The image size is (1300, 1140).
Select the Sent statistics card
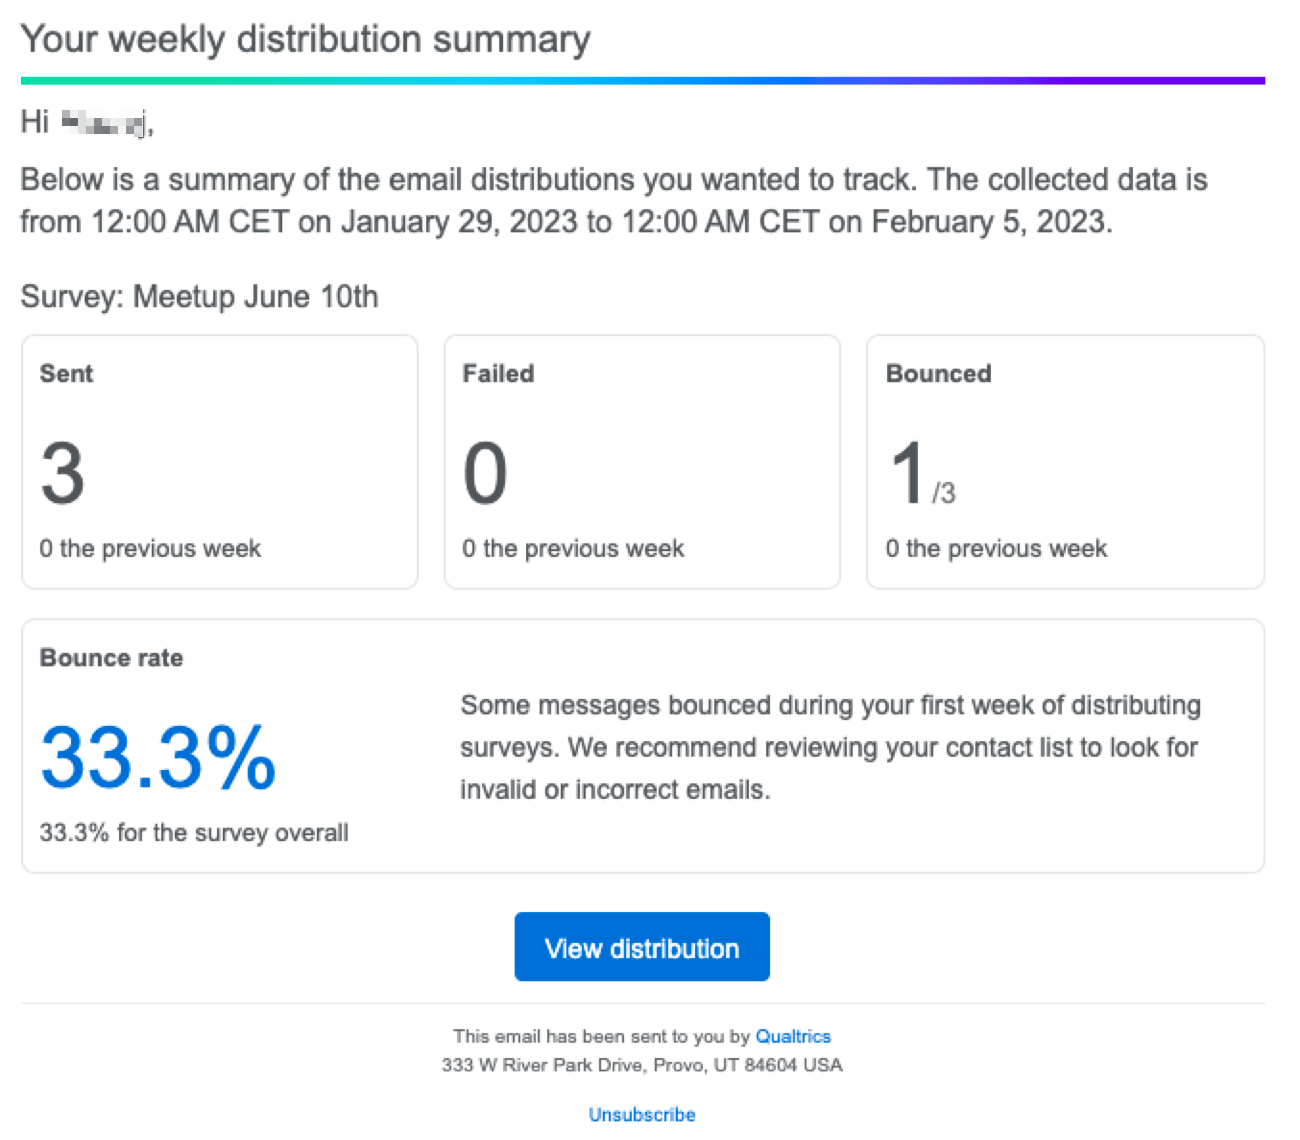[x=219, y=461]
